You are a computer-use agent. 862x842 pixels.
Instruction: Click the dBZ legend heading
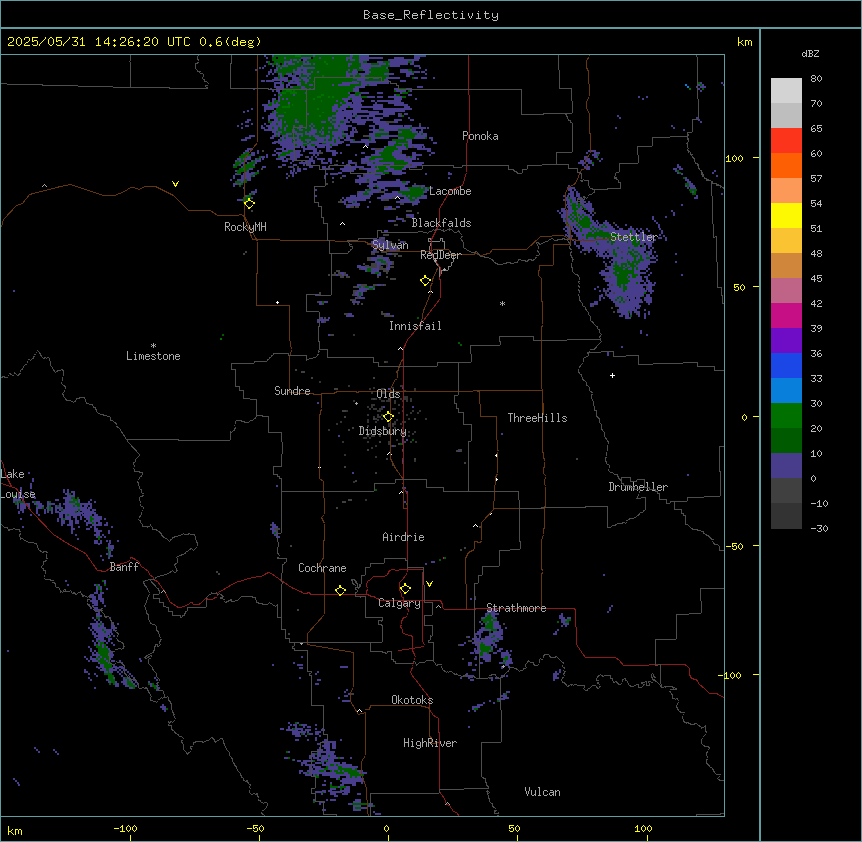point(810,53)
